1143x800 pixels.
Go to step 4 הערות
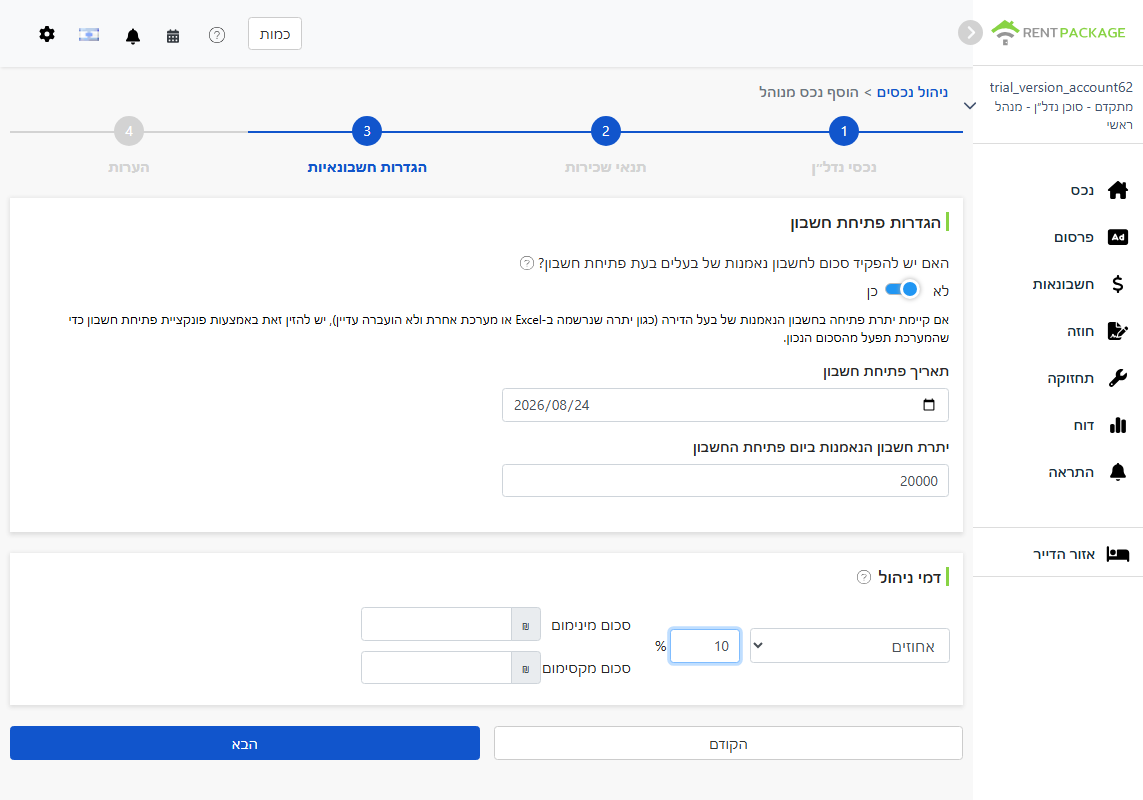point(129,131)
